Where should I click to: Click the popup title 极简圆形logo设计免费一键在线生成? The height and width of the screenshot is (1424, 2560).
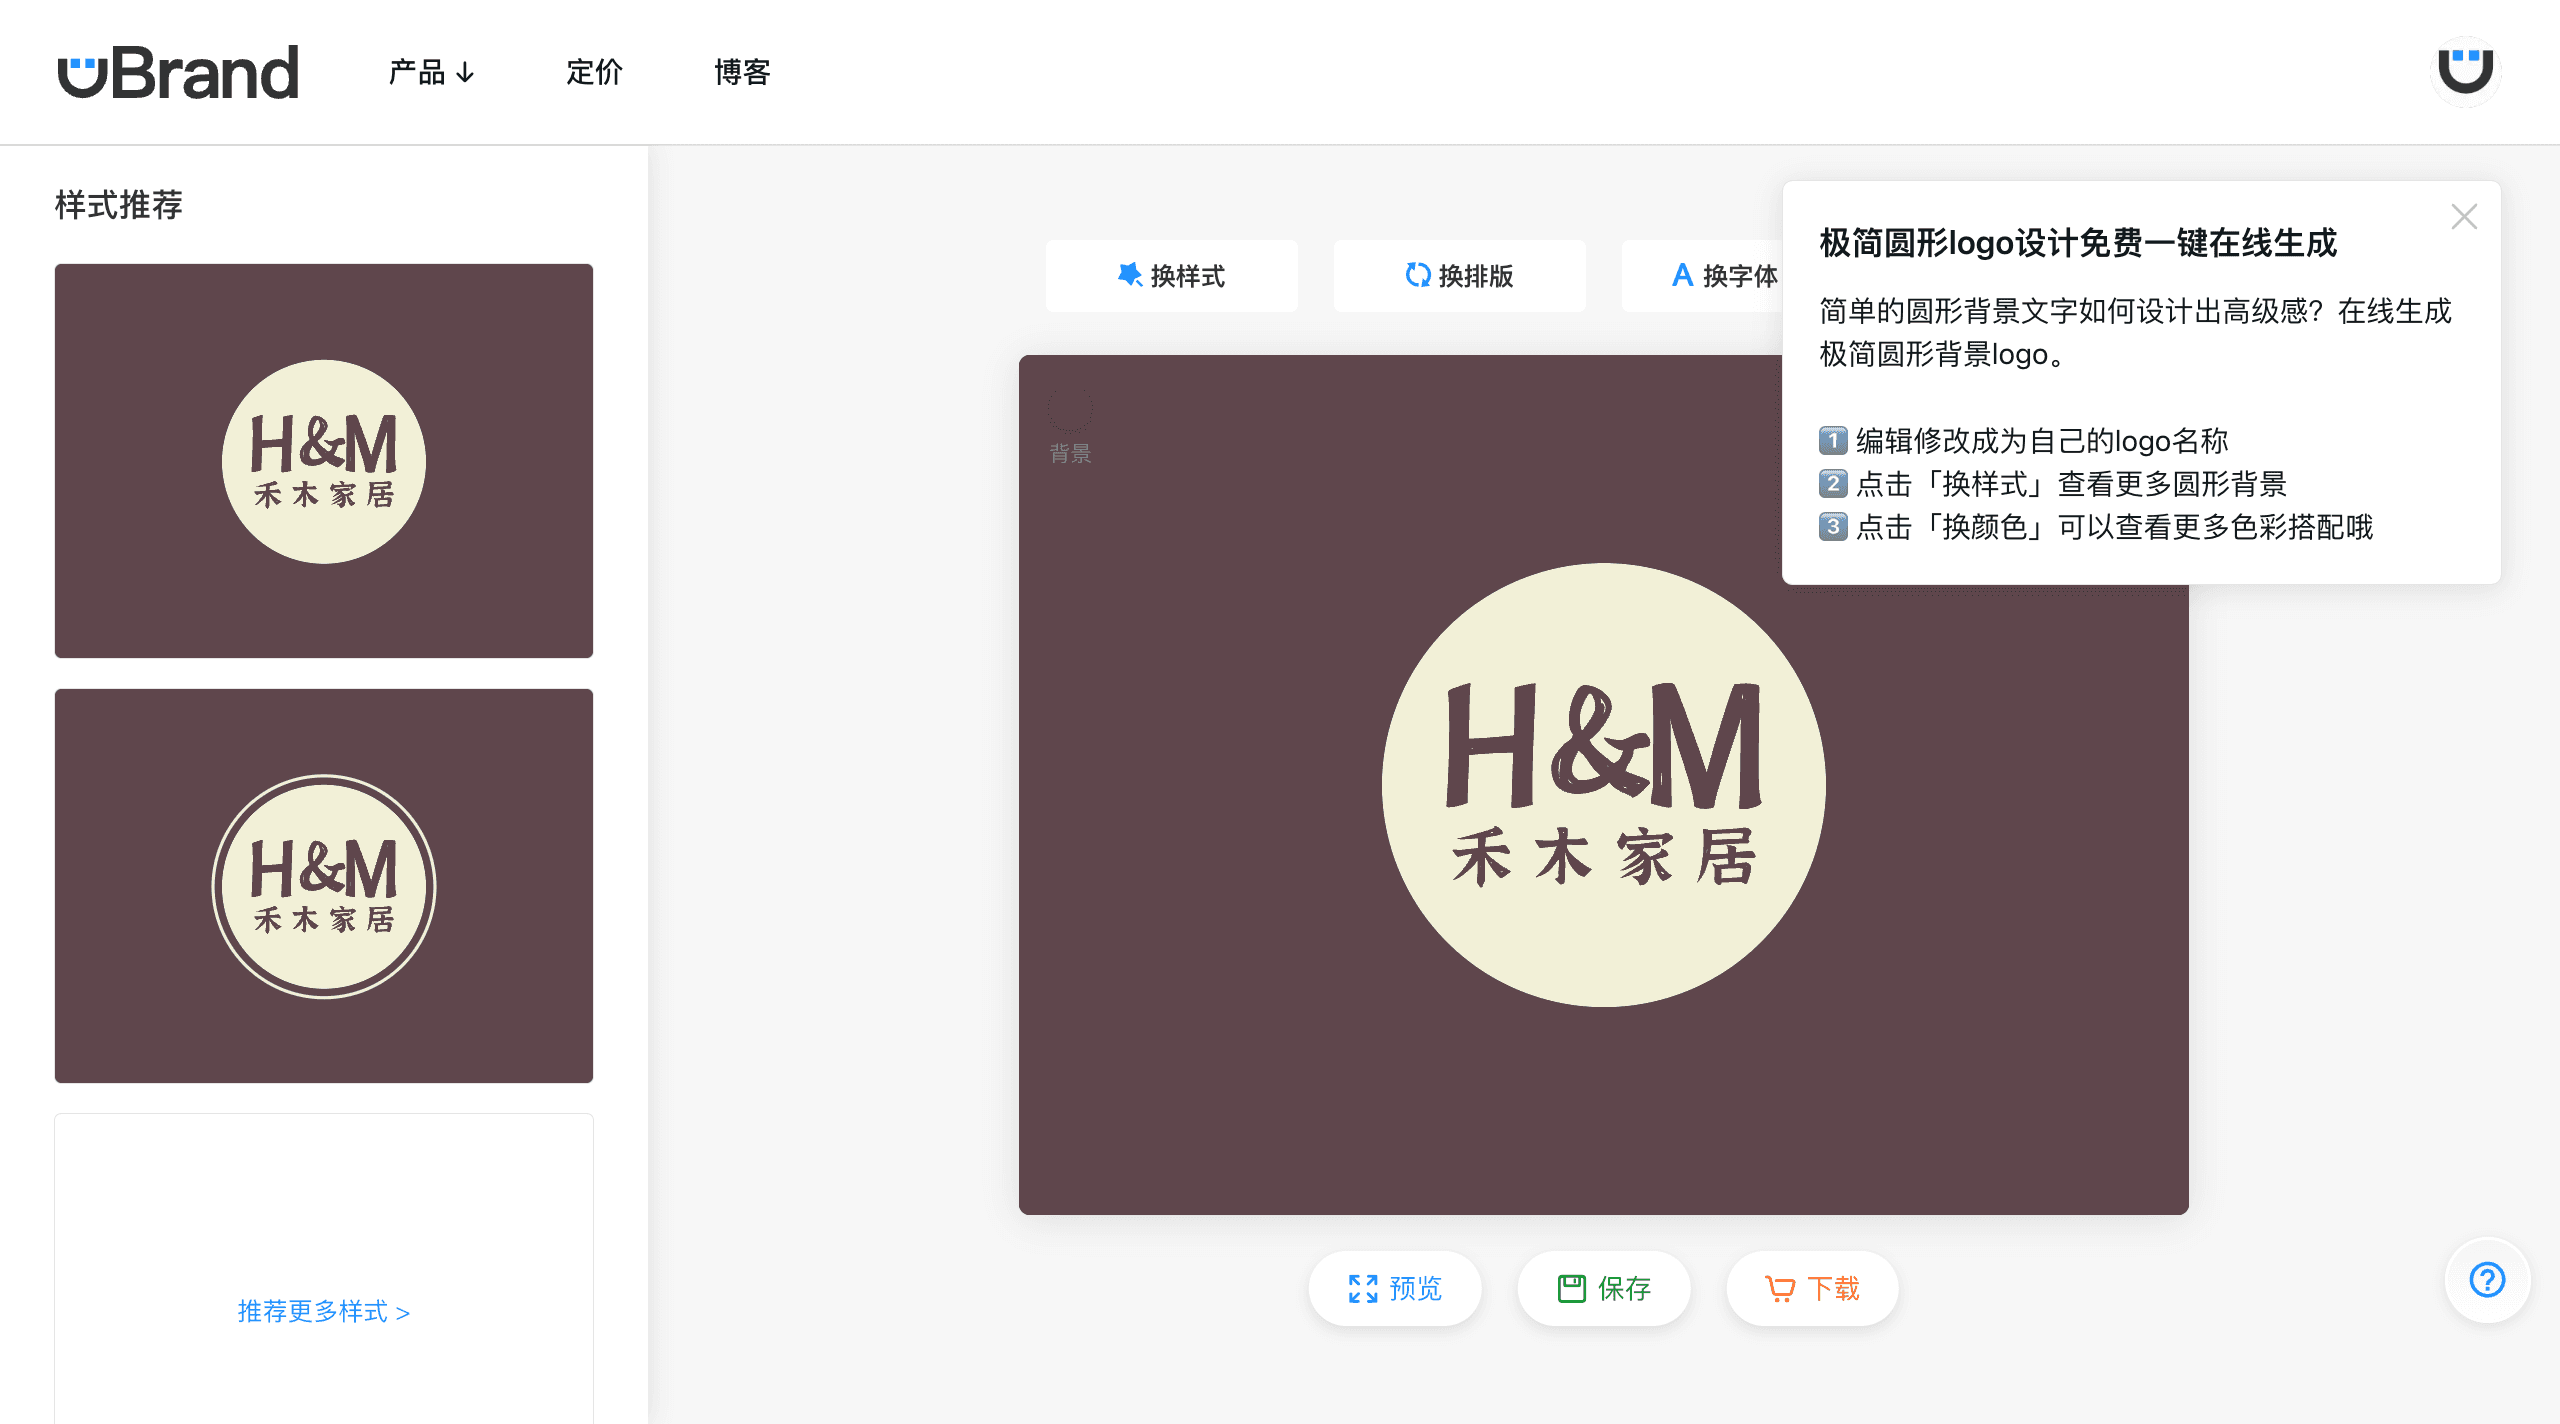(2077, 243)
